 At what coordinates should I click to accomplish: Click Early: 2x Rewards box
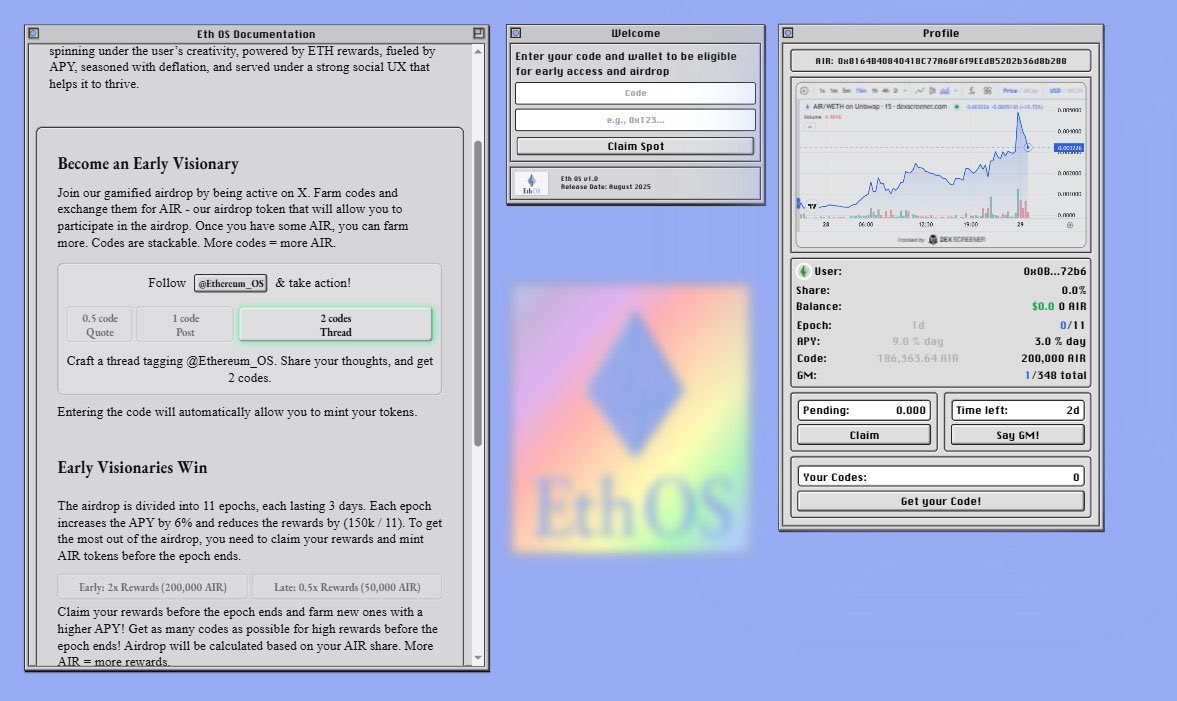[152, 587]
